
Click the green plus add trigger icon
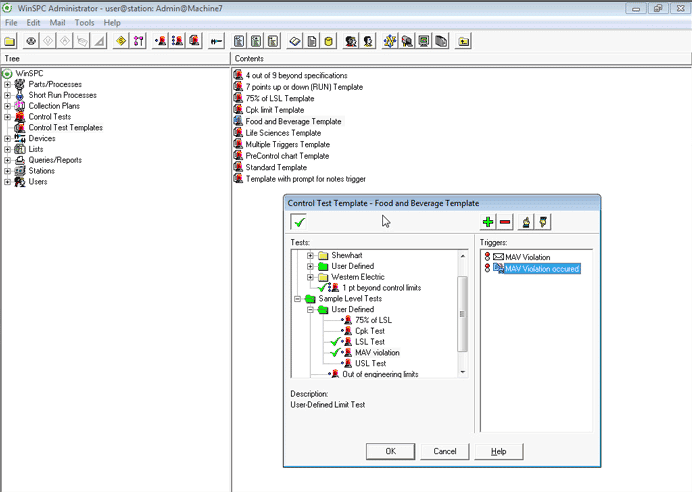coord(488,222)
